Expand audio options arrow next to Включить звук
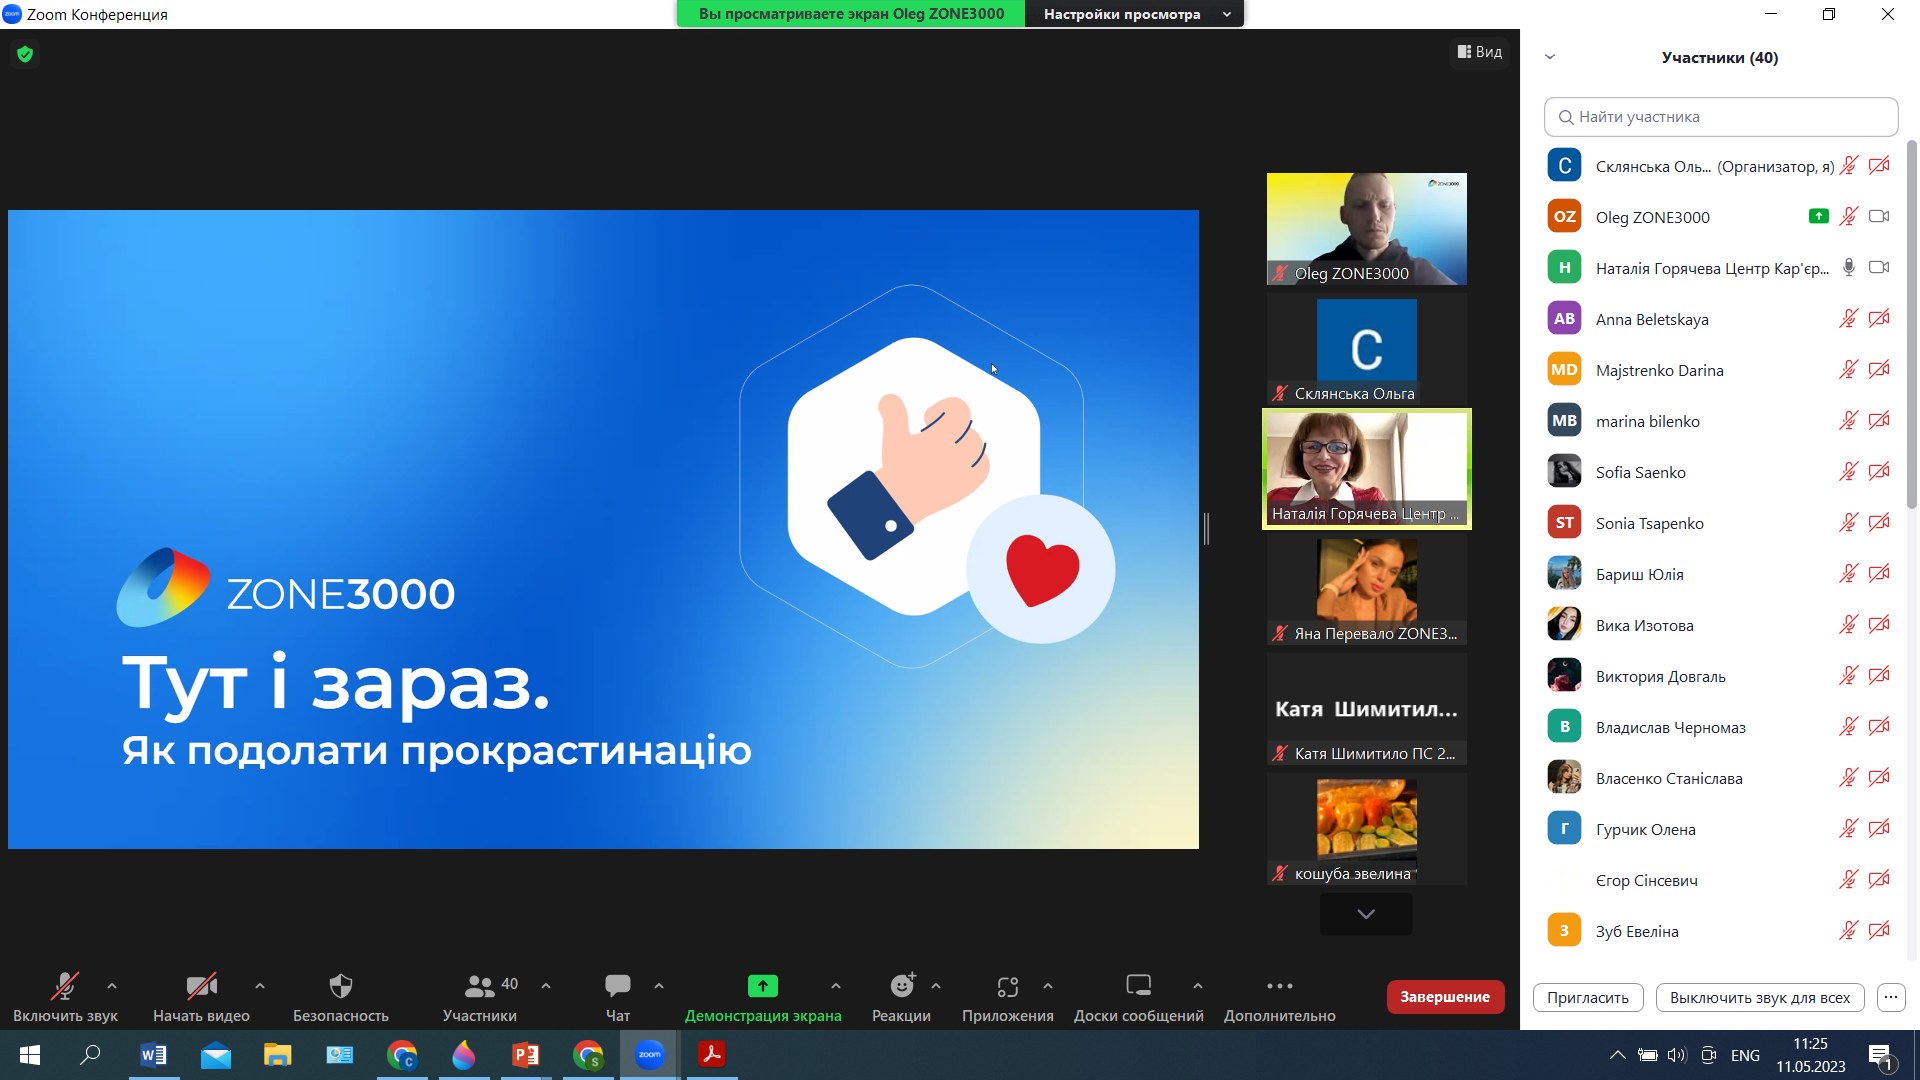1920x1080 pixels. coord(112,986)
